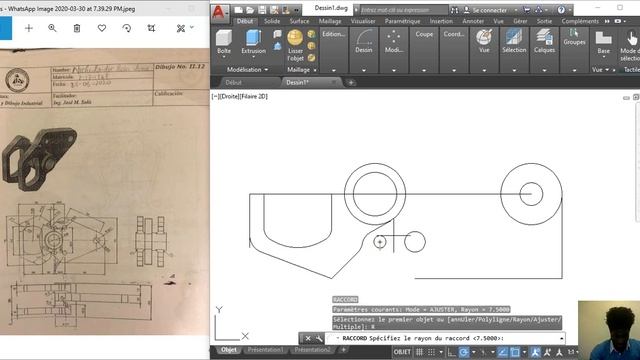
Task: Click the Open file icon in quick access toolbar
Action: [250, 10]
